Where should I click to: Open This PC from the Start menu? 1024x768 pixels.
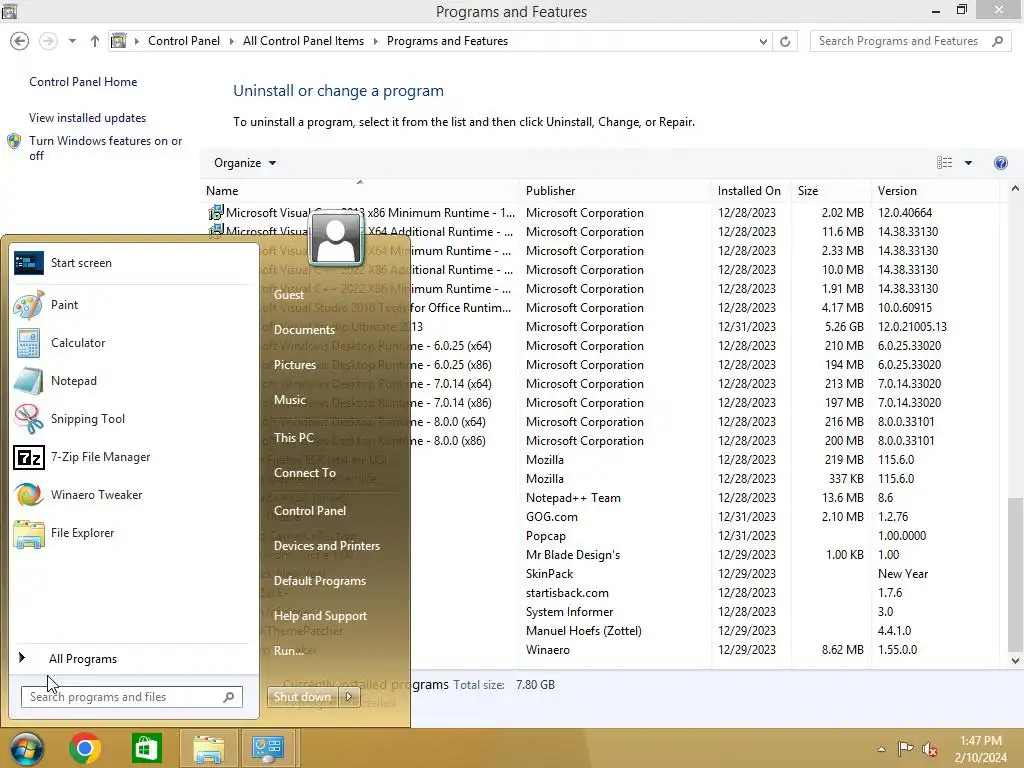(x=293, y=438)
